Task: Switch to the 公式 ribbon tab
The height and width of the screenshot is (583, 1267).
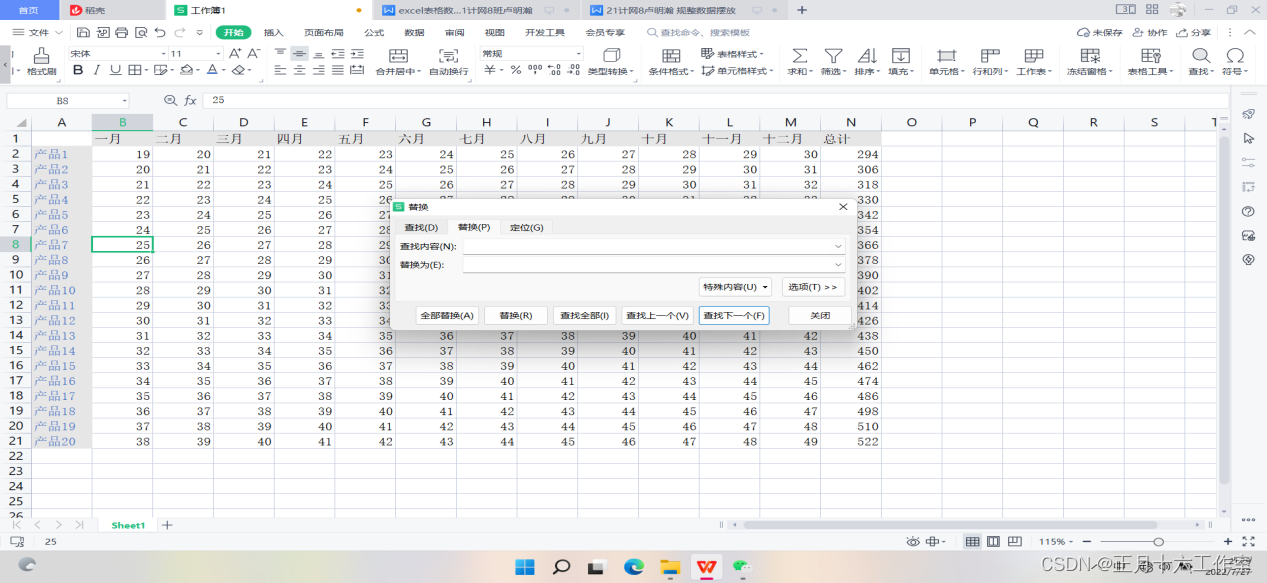Action: 374,32
